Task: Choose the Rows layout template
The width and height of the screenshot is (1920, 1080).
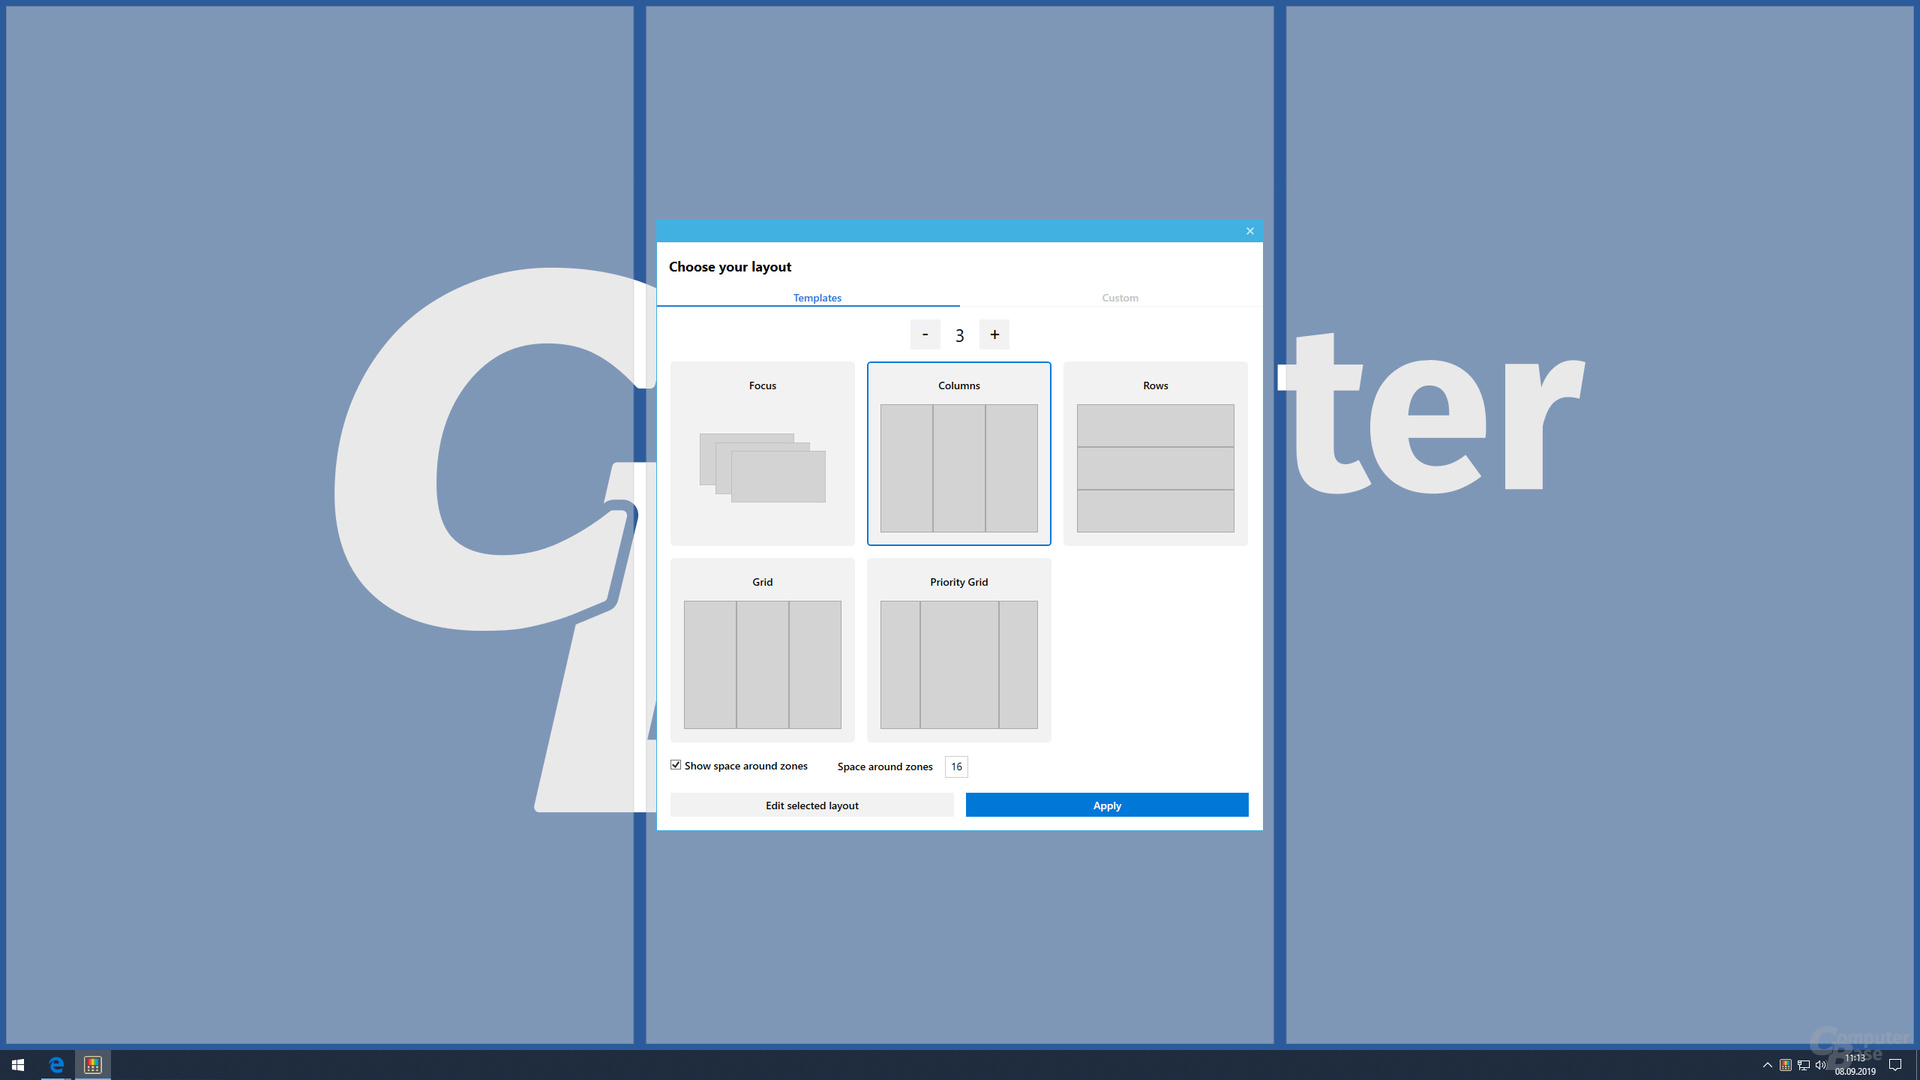Action: (1155, 453)
